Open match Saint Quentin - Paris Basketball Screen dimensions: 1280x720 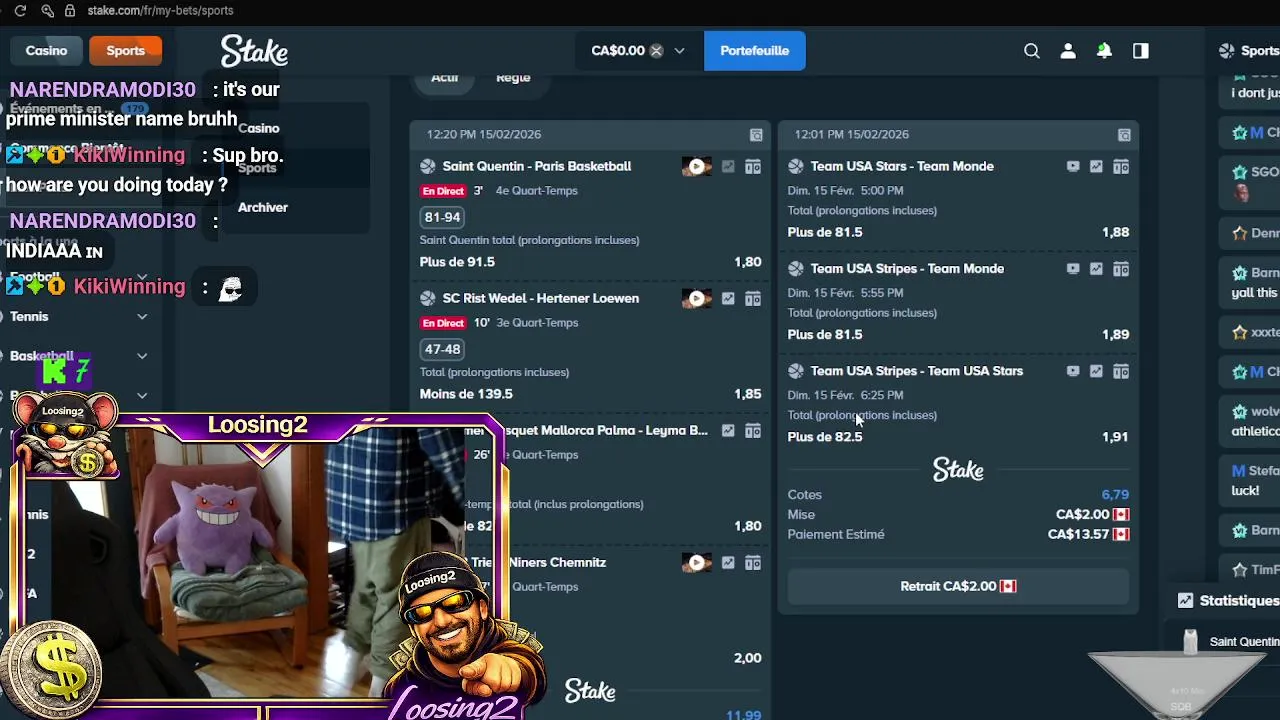(x=537, y=166)
